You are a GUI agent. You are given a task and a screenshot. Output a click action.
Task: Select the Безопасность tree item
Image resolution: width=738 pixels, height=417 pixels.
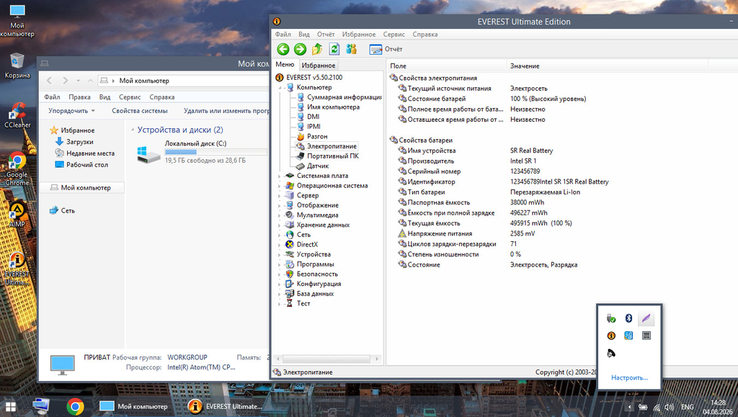(312, 274)
